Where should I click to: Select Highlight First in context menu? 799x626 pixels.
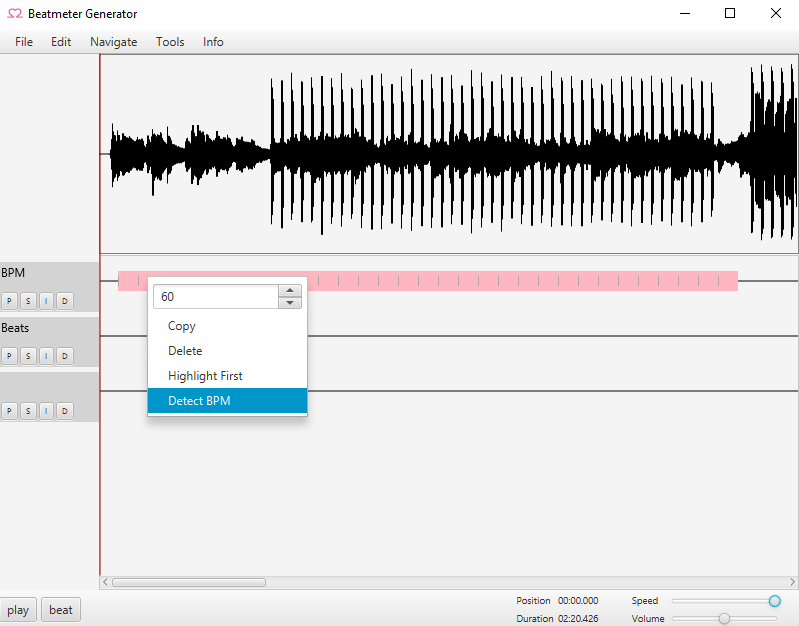227,376
